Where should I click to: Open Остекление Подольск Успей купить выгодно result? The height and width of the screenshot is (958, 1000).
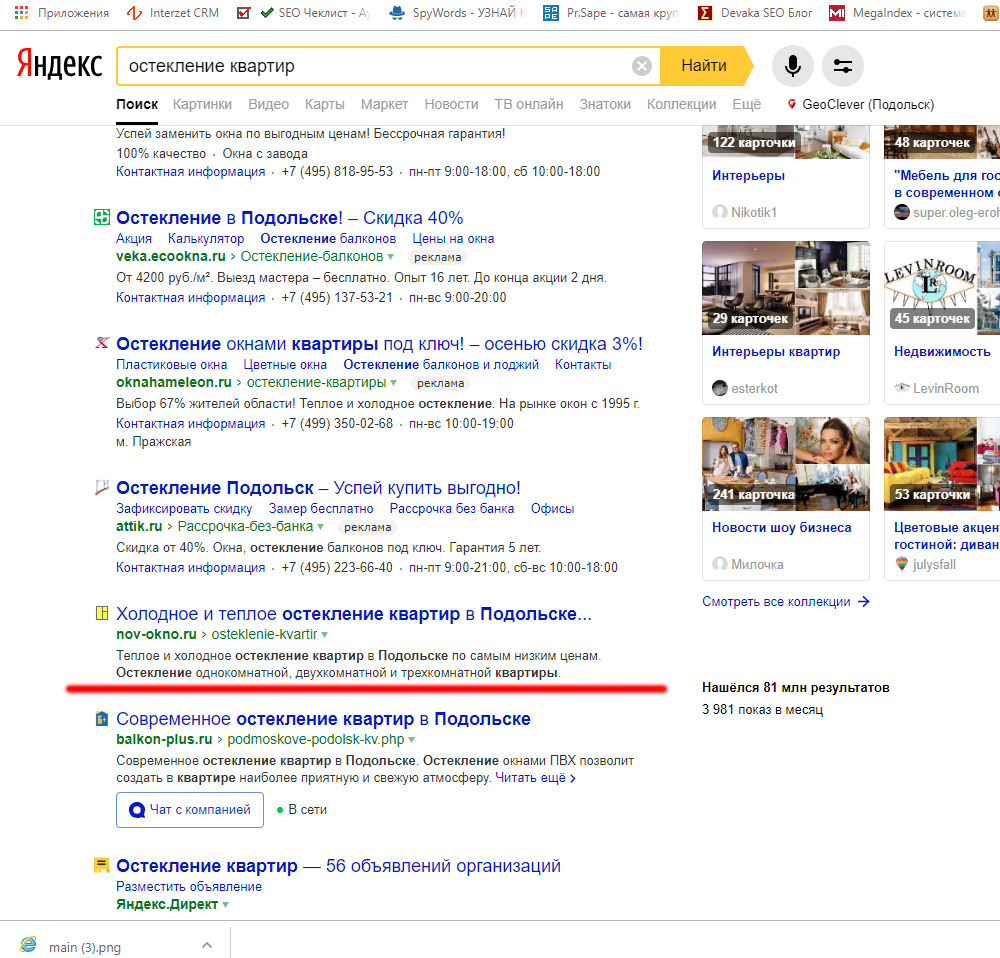point(318,488)
